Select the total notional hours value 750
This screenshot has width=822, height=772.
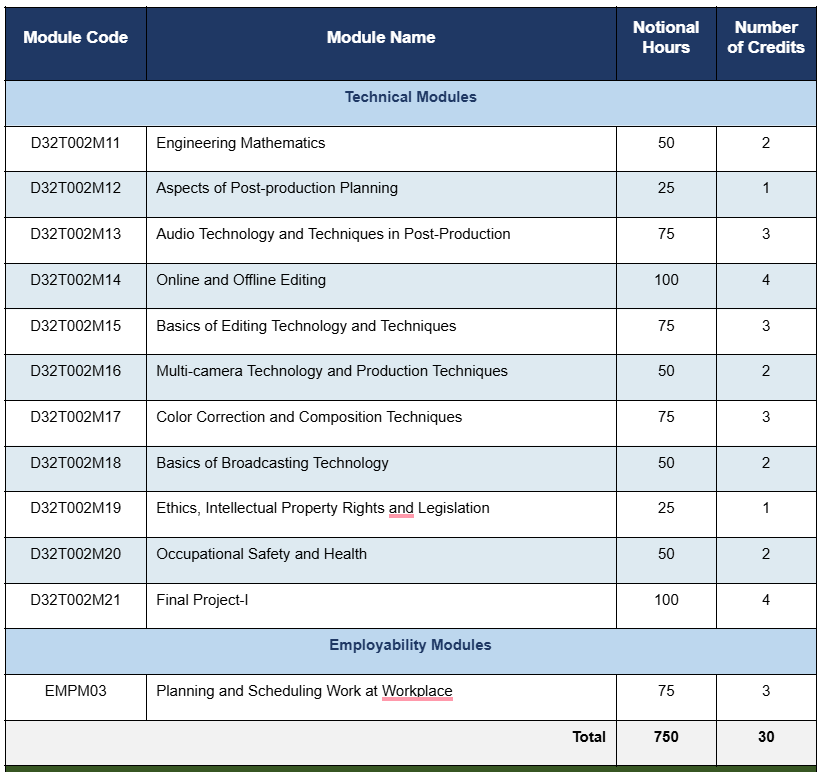coord(666,737)
